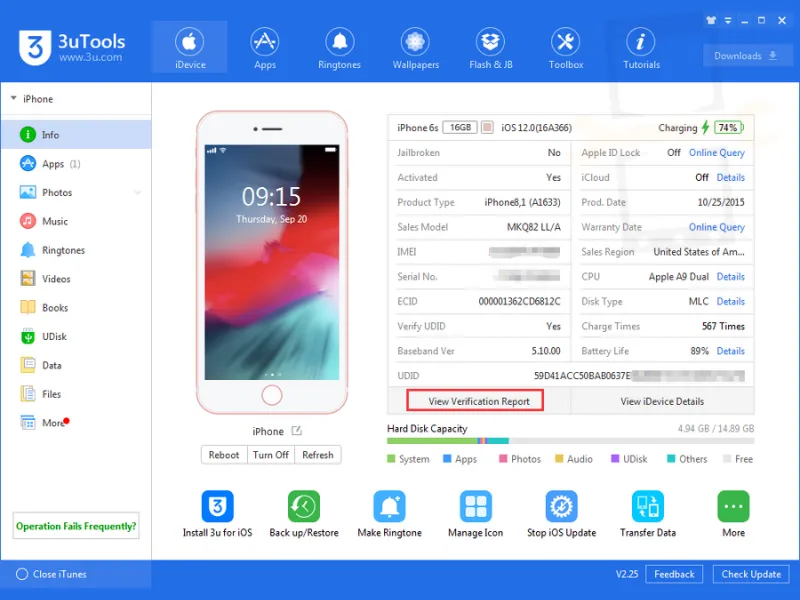Open the Ringtones bell icon in top bar

(339, 42)
